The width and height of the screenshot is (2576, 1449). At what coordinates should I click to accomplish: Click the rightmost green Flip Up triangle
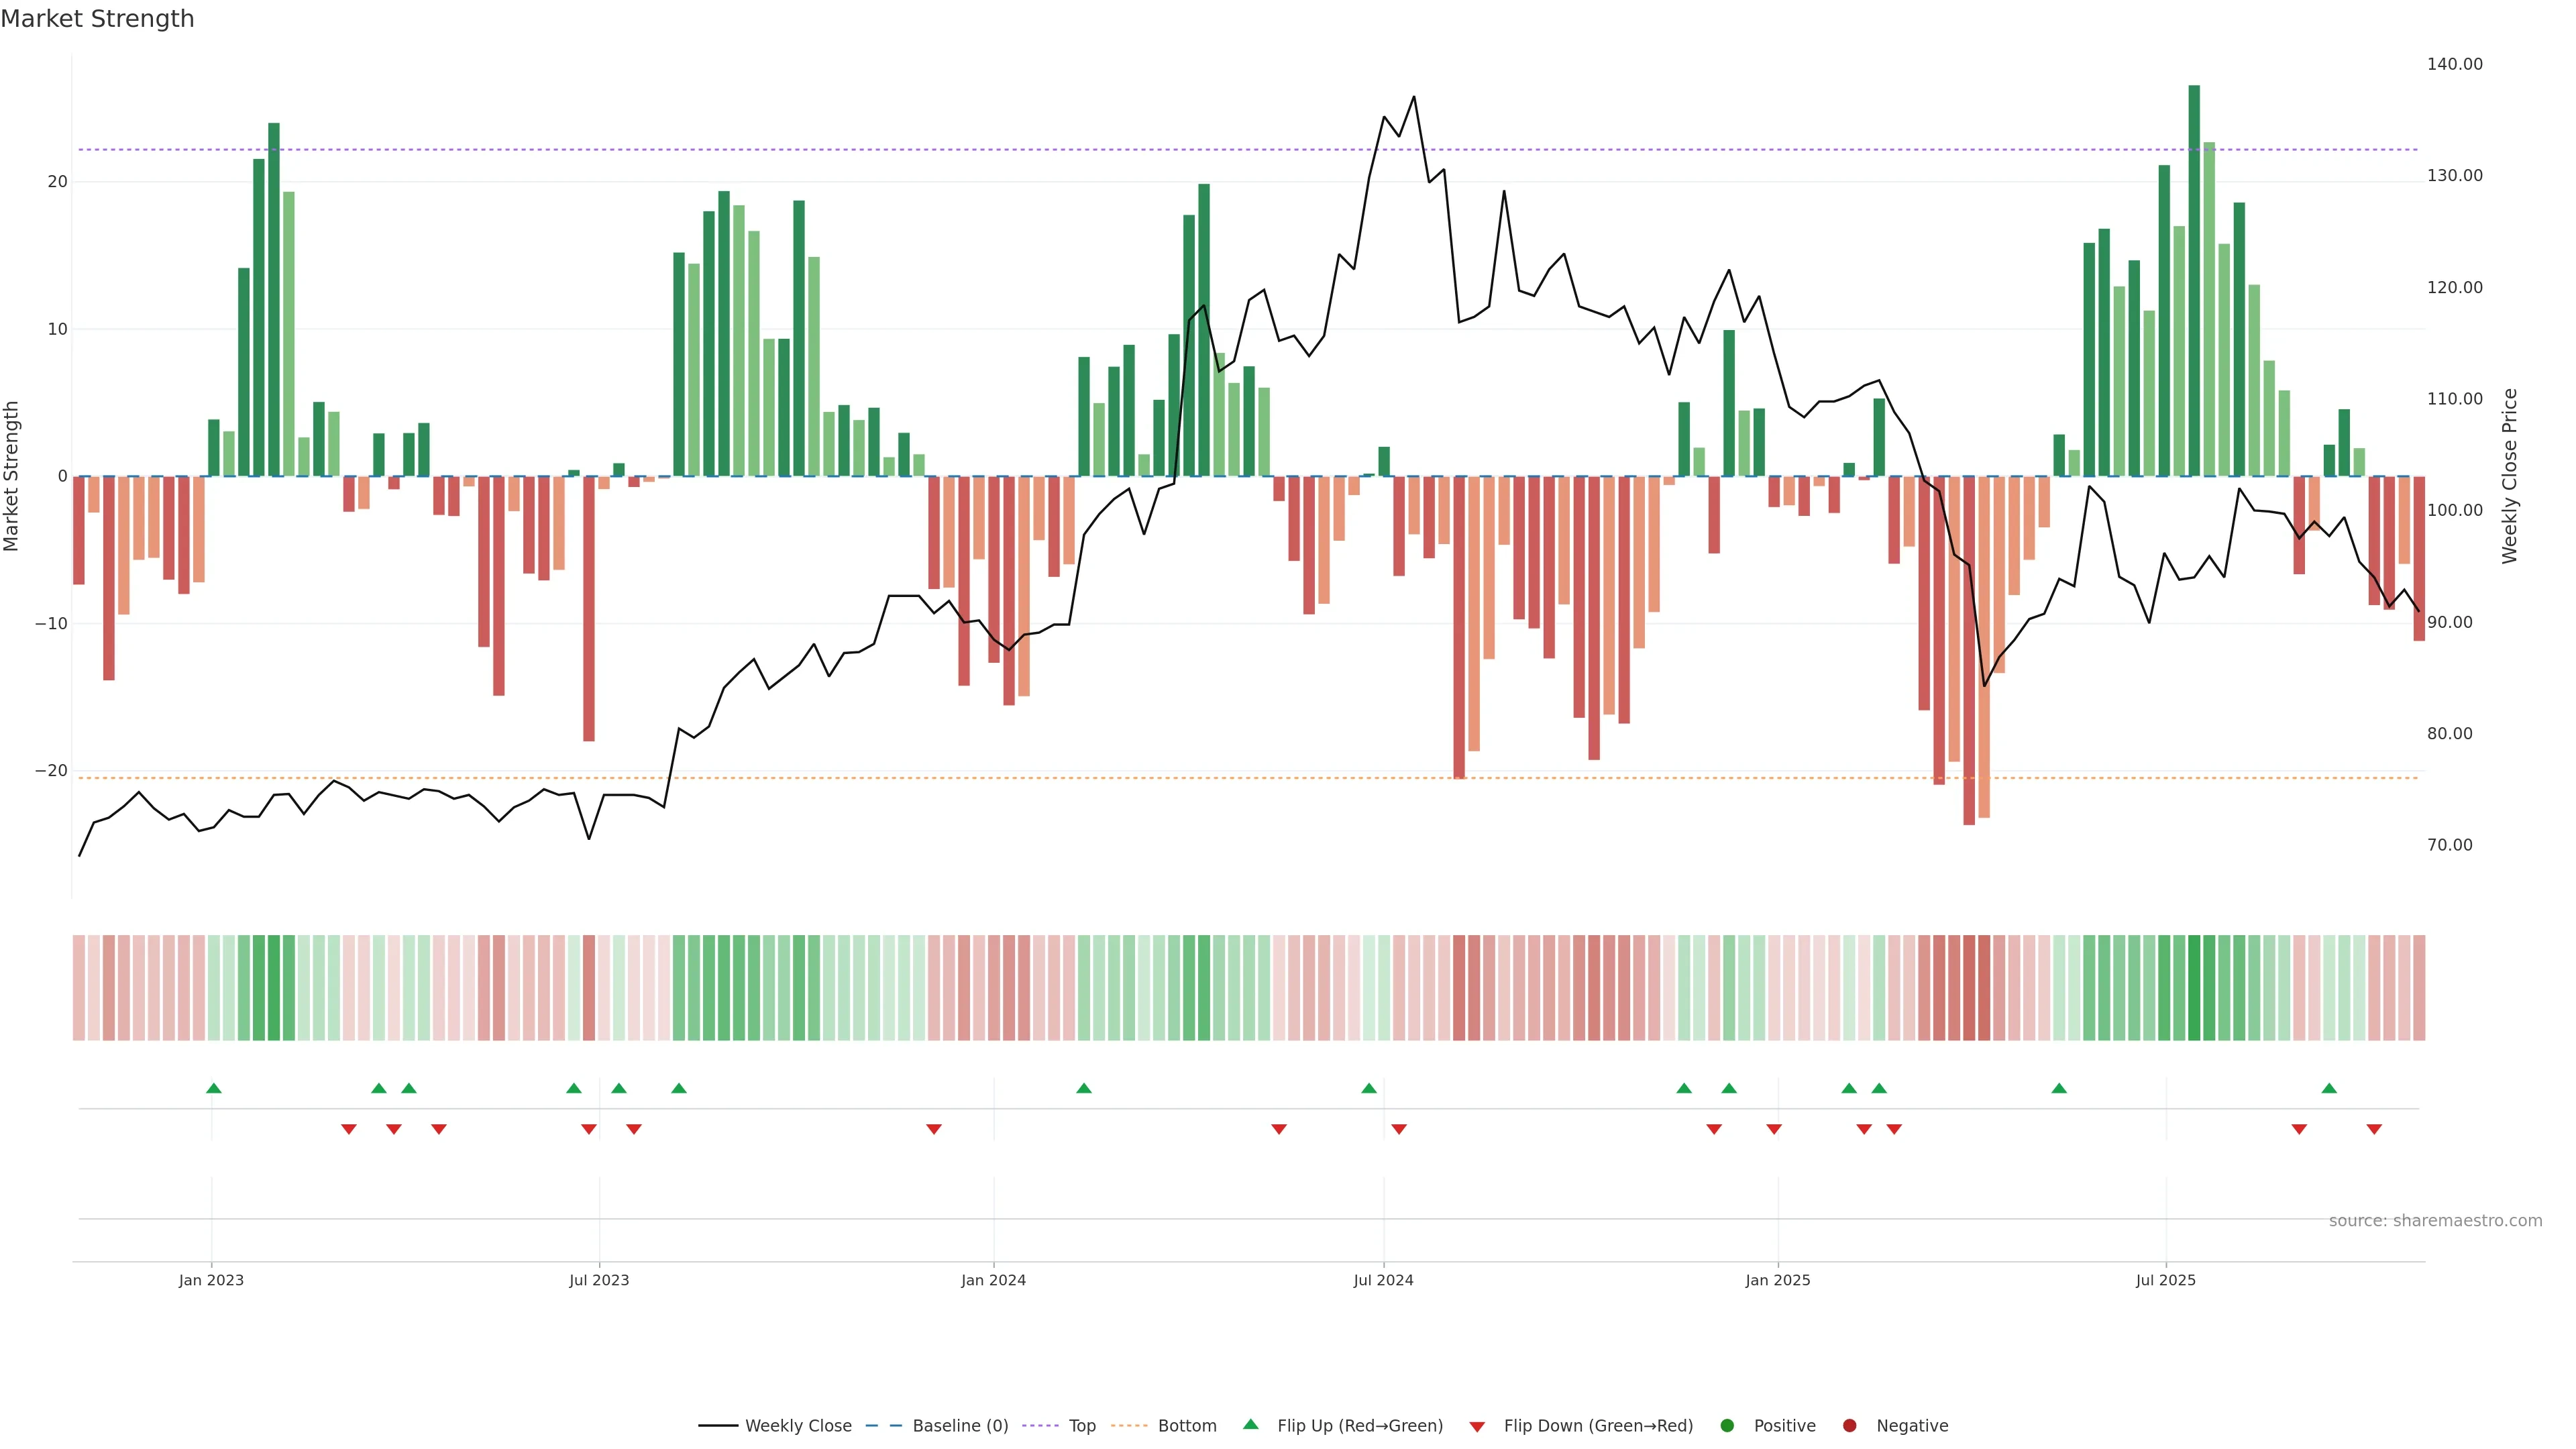click(x=2329, y=1088)
